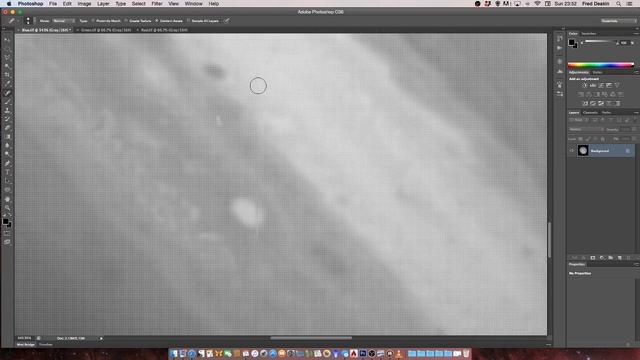Select the Type tool

7,172
